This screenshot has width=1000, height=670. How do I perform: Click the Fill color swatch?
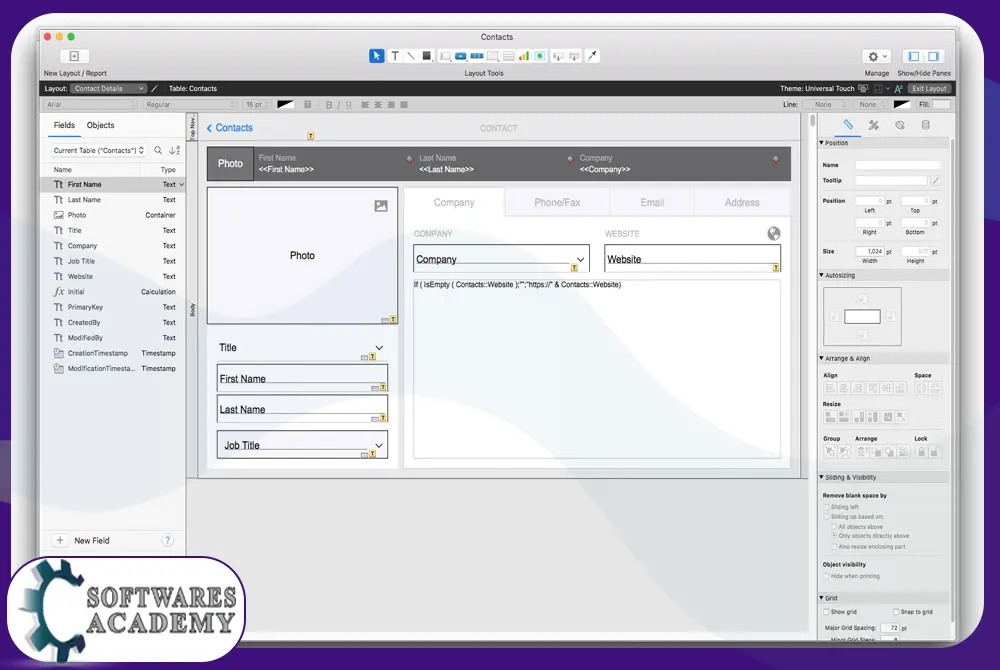coord(941,105)
